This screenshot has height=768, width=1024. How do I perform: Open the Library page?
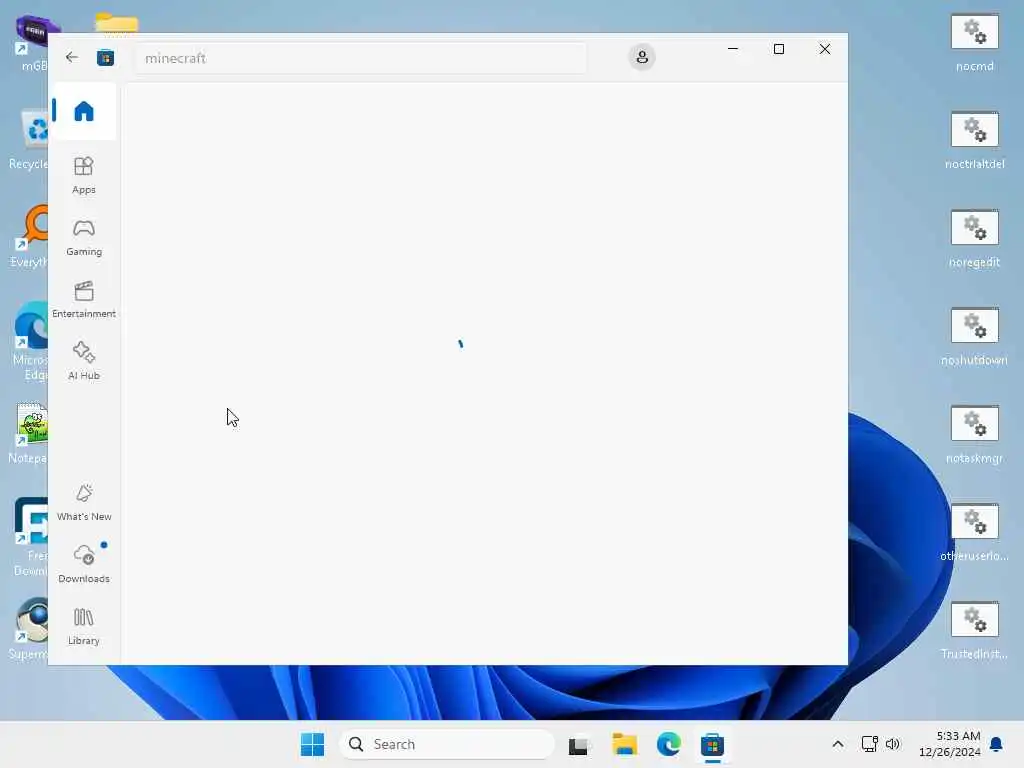(x=84, y=626)
